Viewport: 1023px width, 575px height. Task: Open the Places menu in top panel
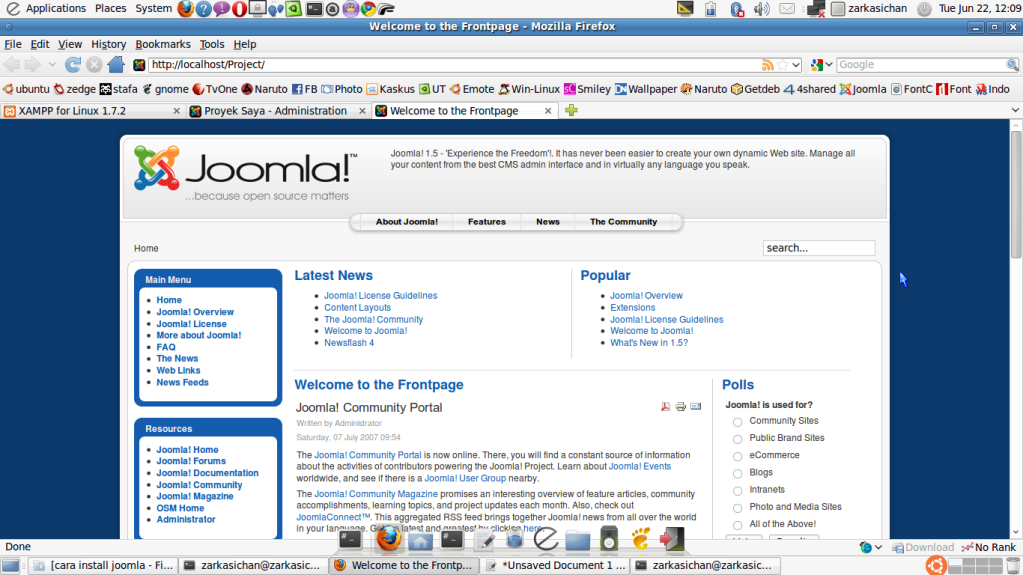pyautogui.click(x=110, y=8)
